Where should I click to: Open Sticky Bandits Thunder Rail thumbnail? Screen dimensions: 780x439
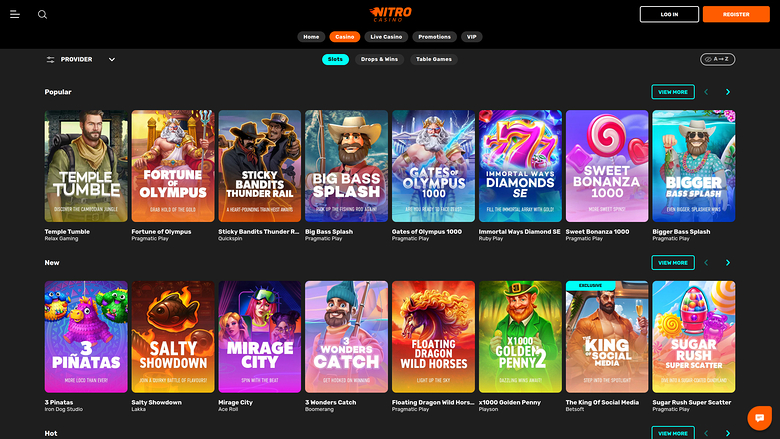260,166
